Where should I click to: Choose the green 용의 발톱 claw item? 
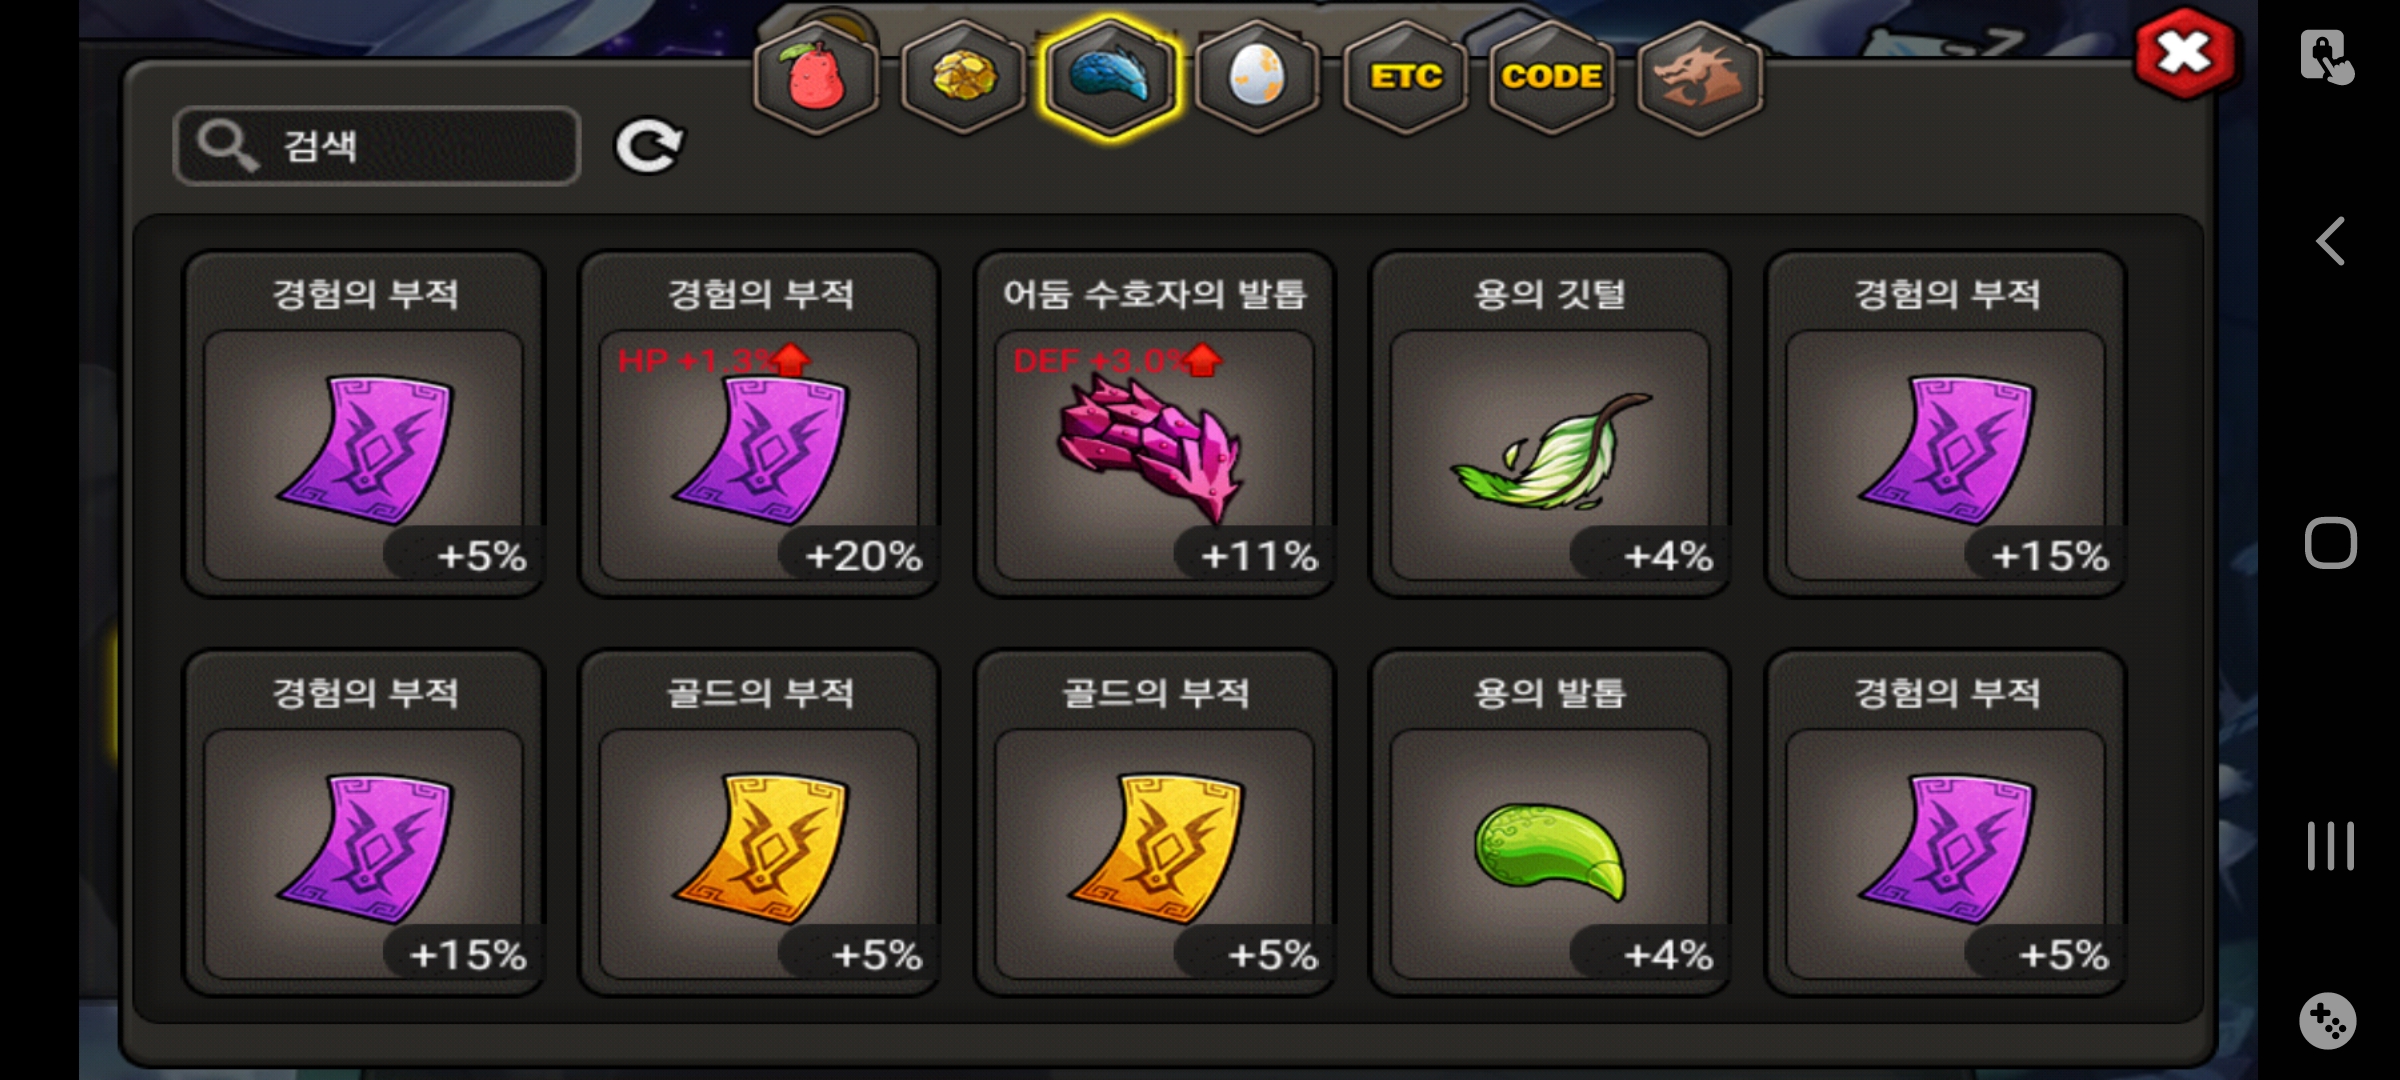[1550, 823]
